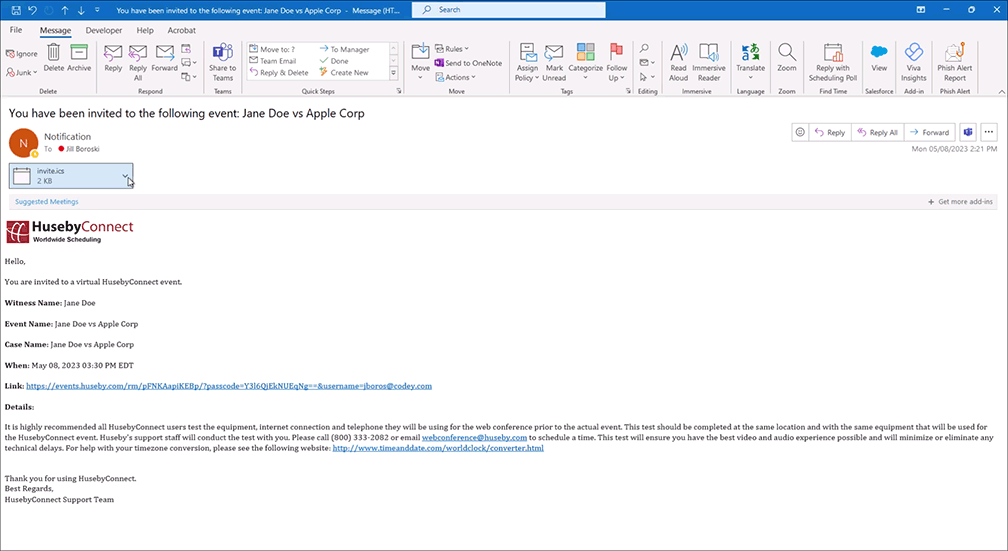
Task: Click the Teams icon in message header
Action: coord(968,132)
